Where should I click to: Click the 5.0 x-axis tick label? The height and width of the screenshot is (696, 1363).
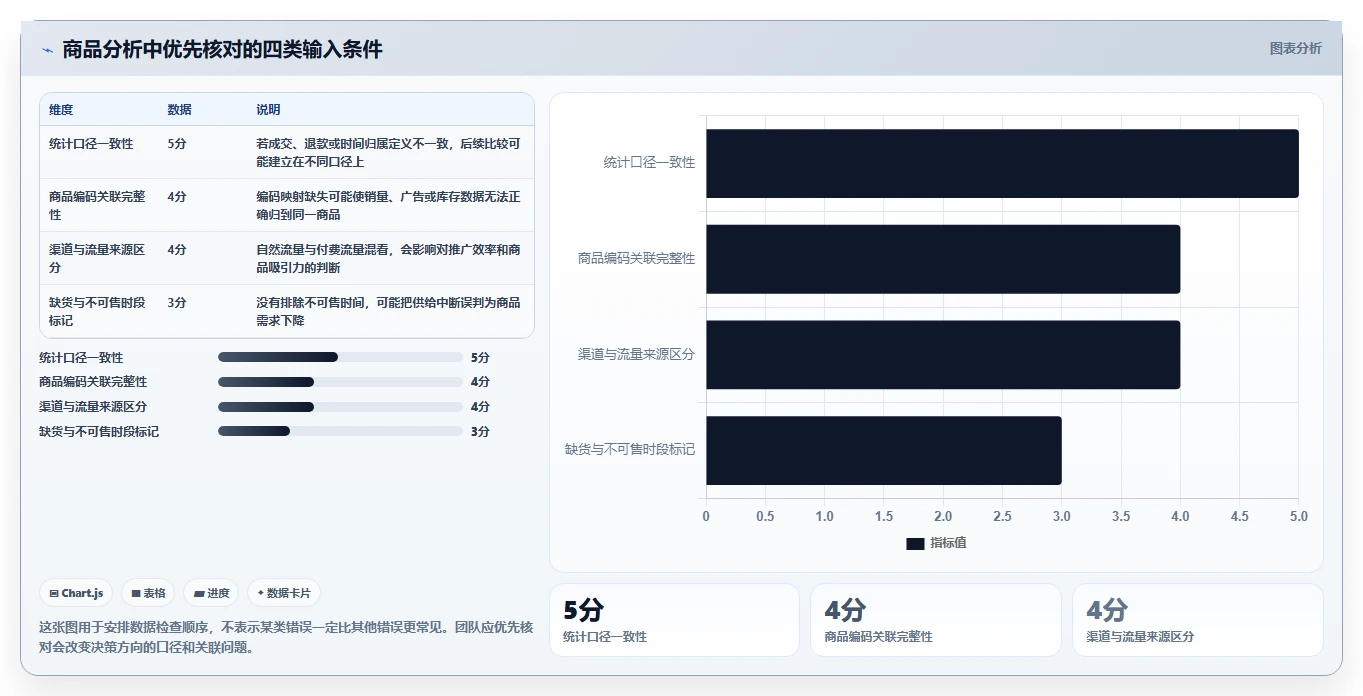point(1298,517)
